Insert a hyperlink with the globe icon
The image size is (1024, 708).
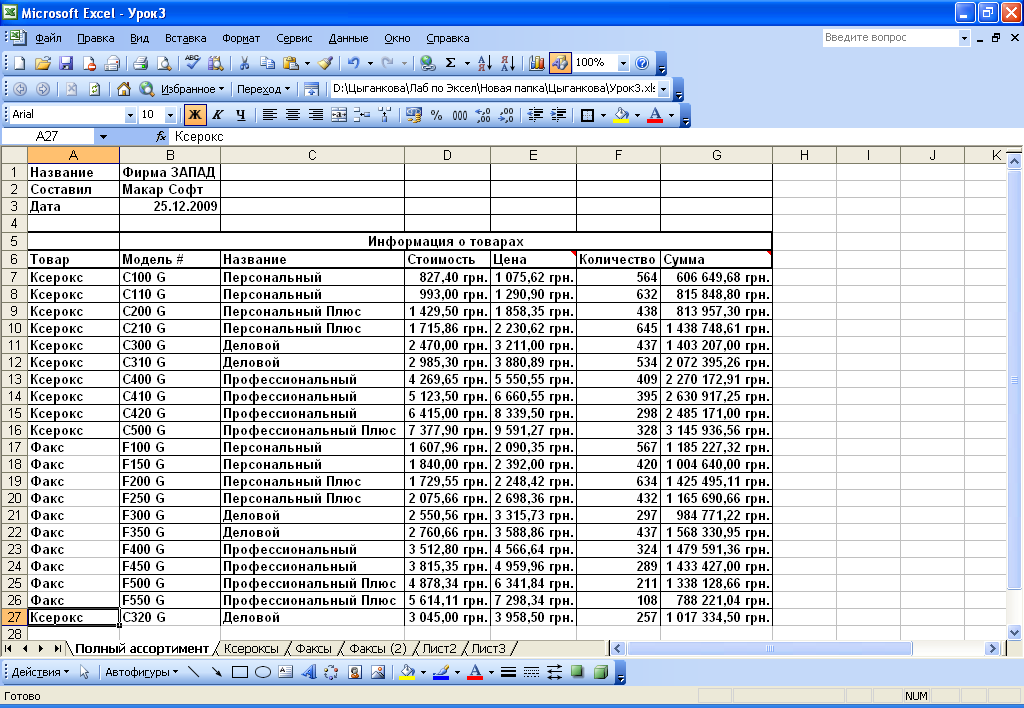click(x=428, y=63)
